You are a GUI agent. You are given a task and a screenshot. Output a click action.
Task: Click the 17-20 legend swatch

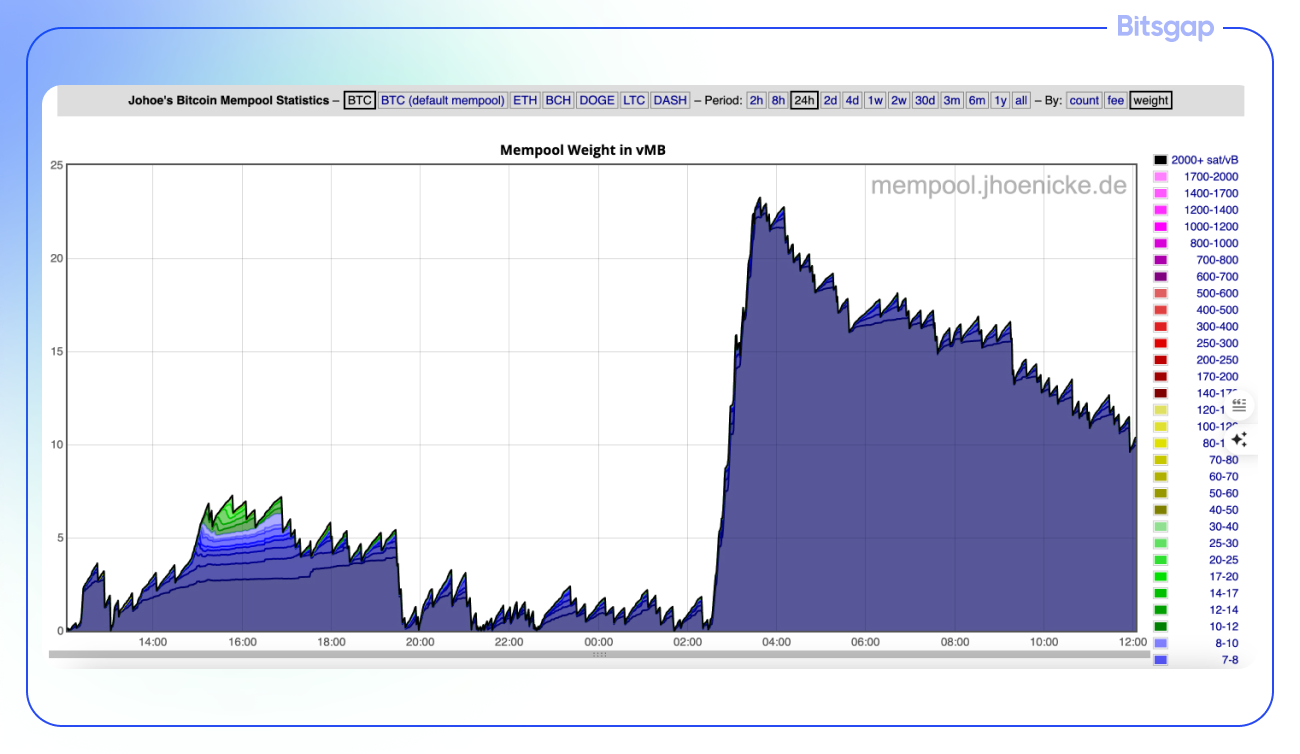tap(1161, 576)
